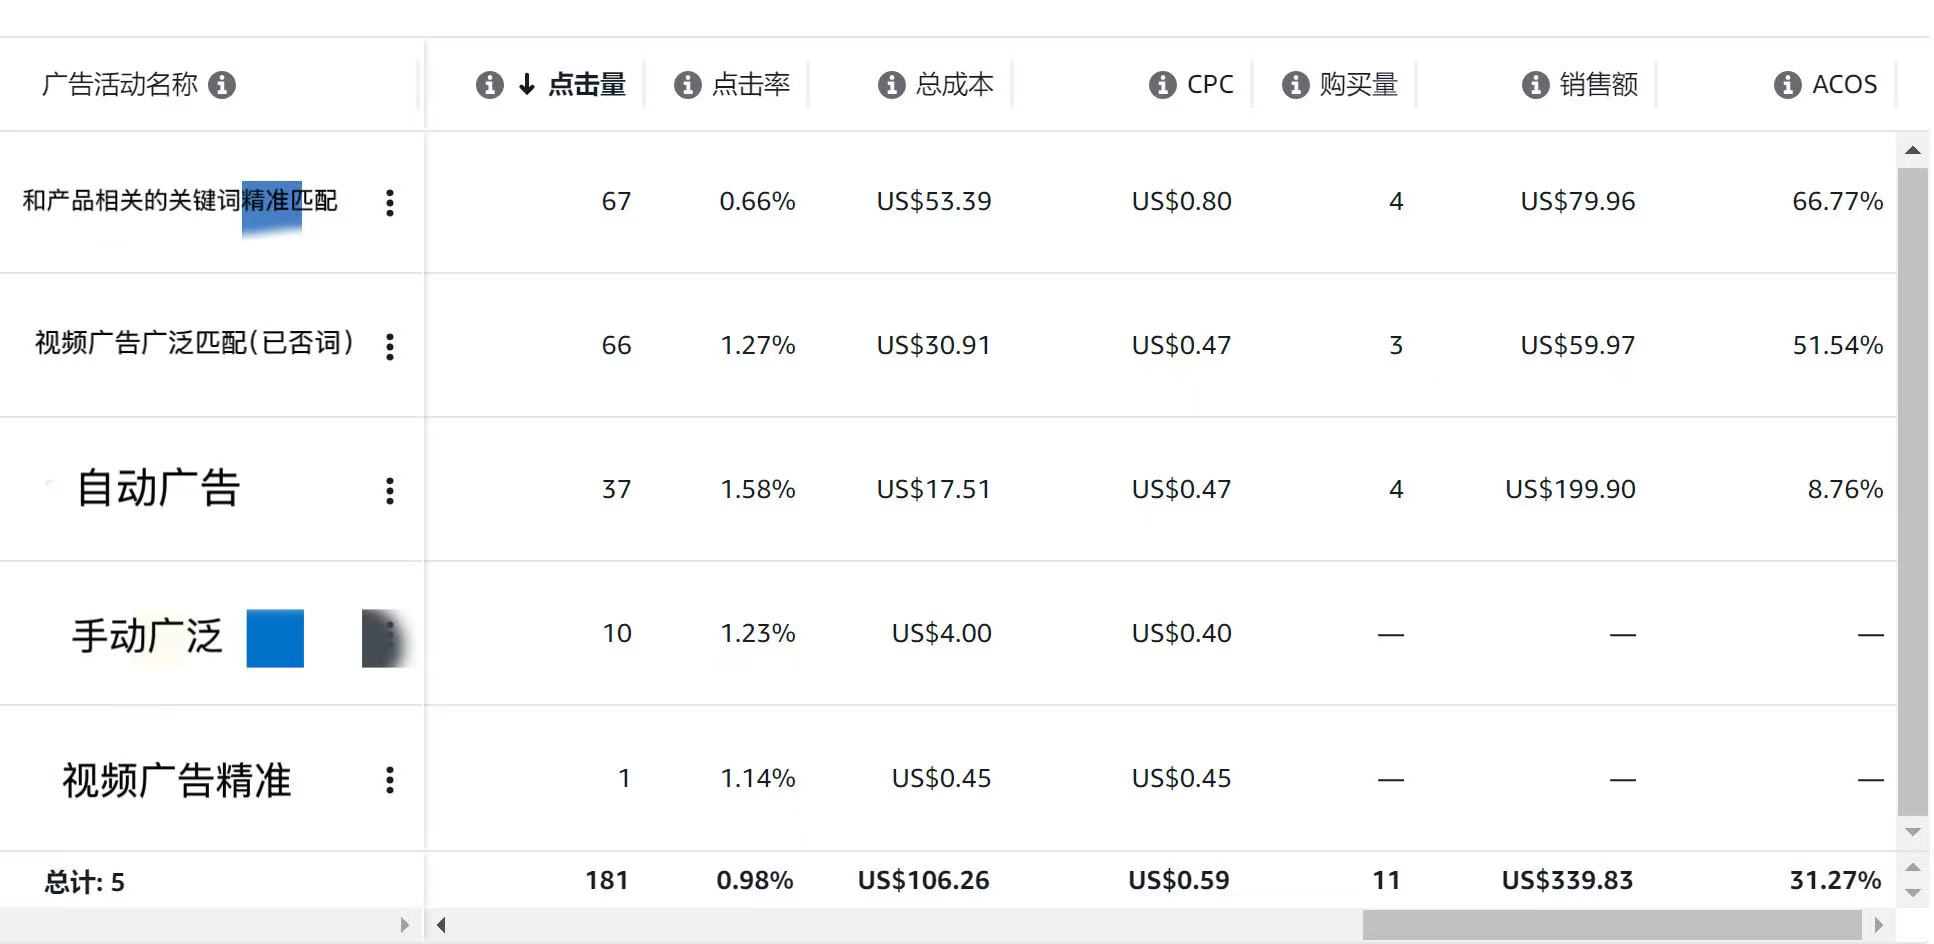Click info icon beside 广告活动名称 header
The image size is (1934, 944).
click(222, 85)
